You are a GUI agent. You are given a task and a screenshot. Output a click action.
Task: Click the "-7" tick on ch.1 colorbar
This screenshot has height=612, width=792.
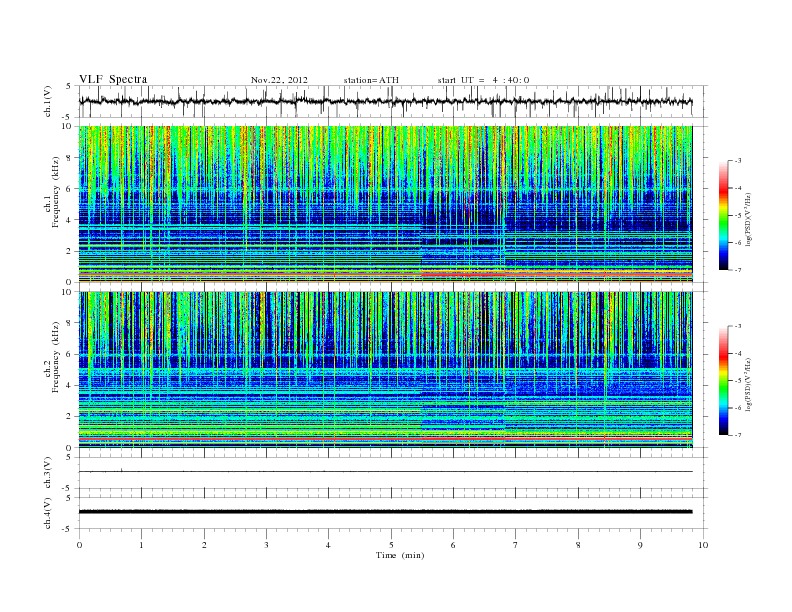coord(737,270)
